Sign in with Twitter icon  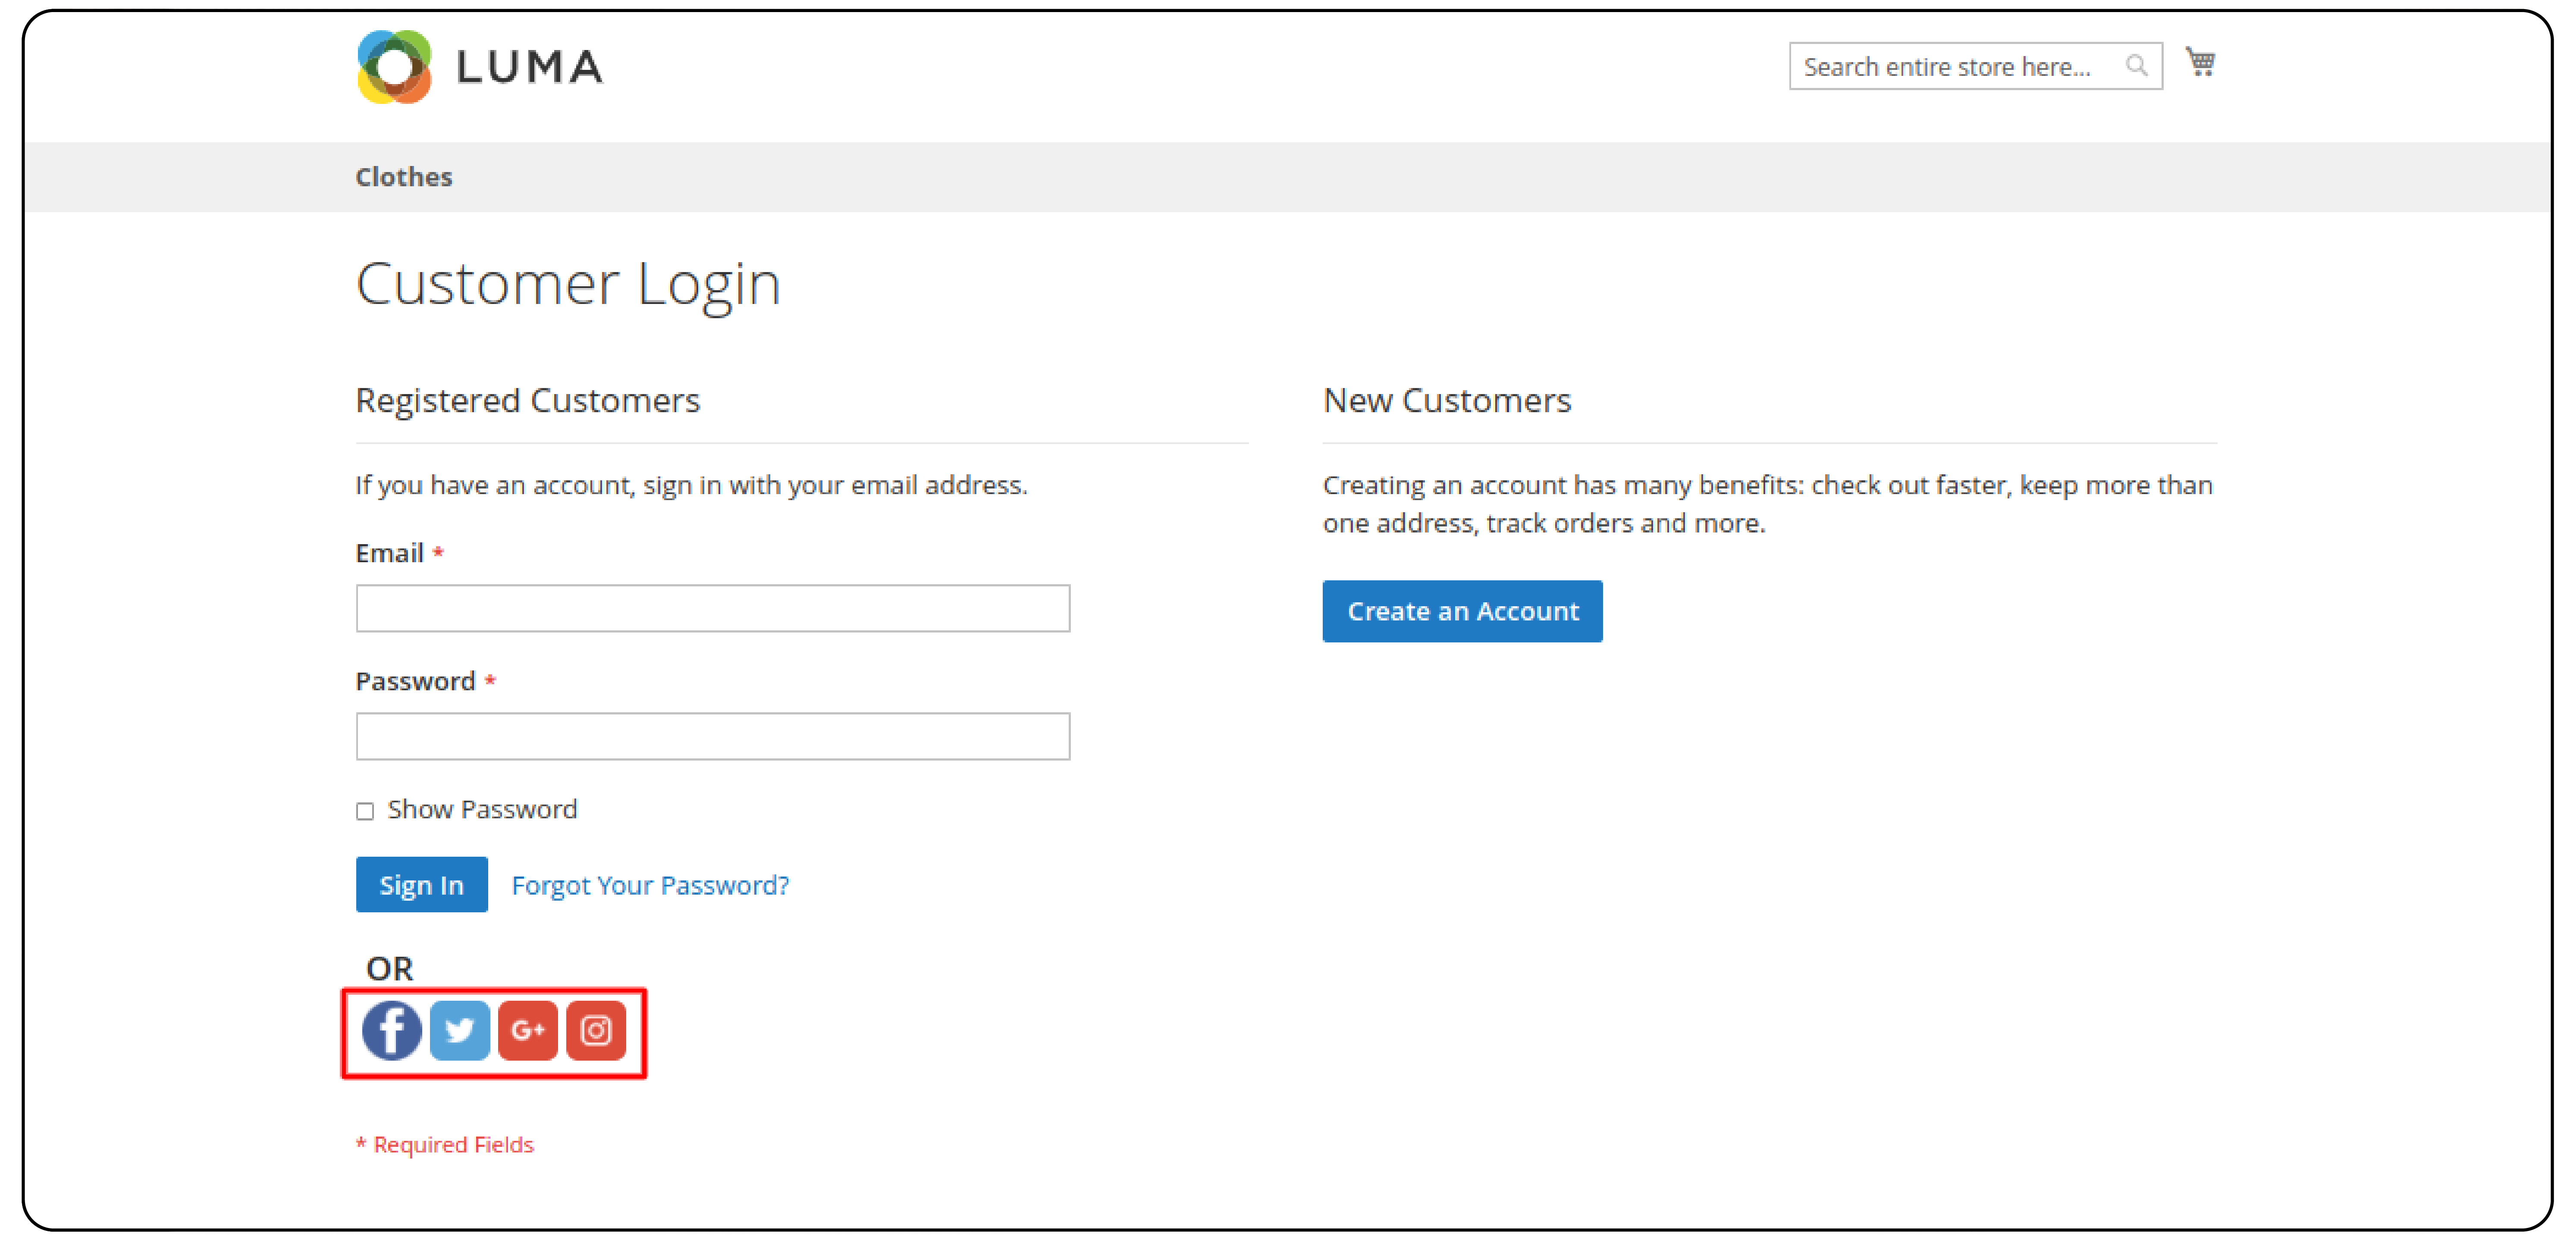pyautogui.click(x=460, y=1030)
